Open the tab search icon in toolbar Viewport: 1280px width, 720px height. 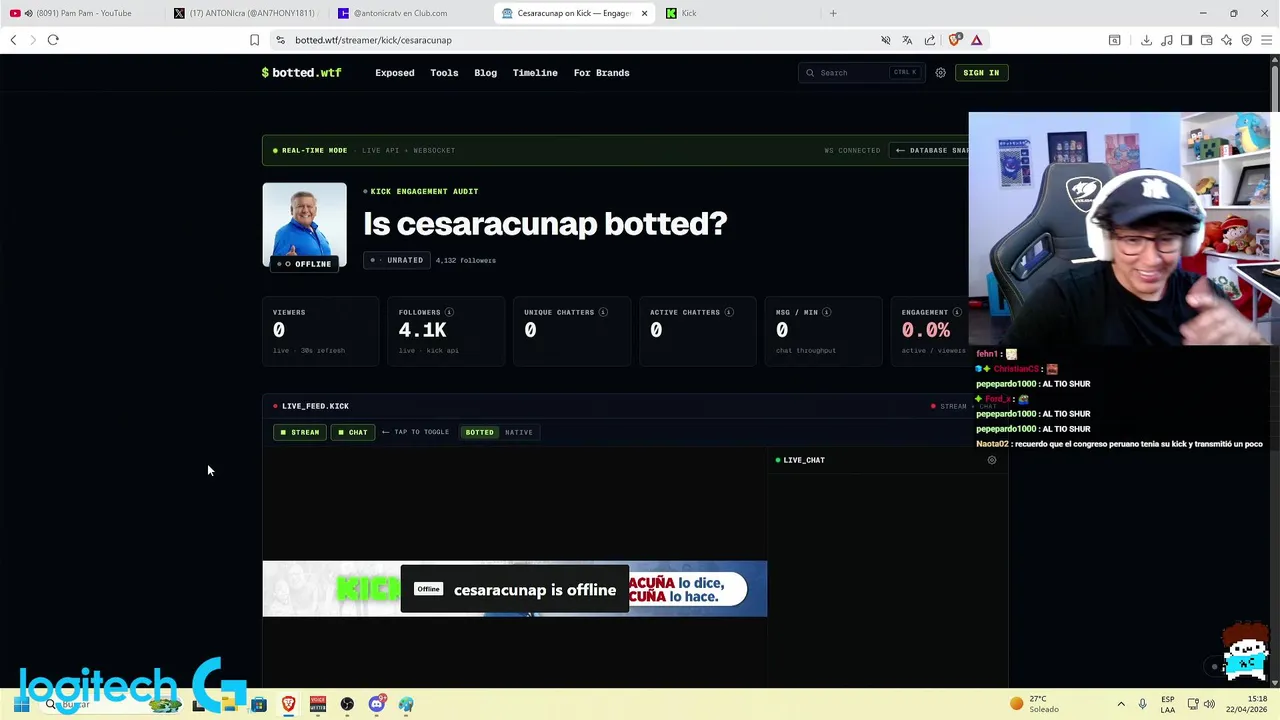click(1114, 40)
